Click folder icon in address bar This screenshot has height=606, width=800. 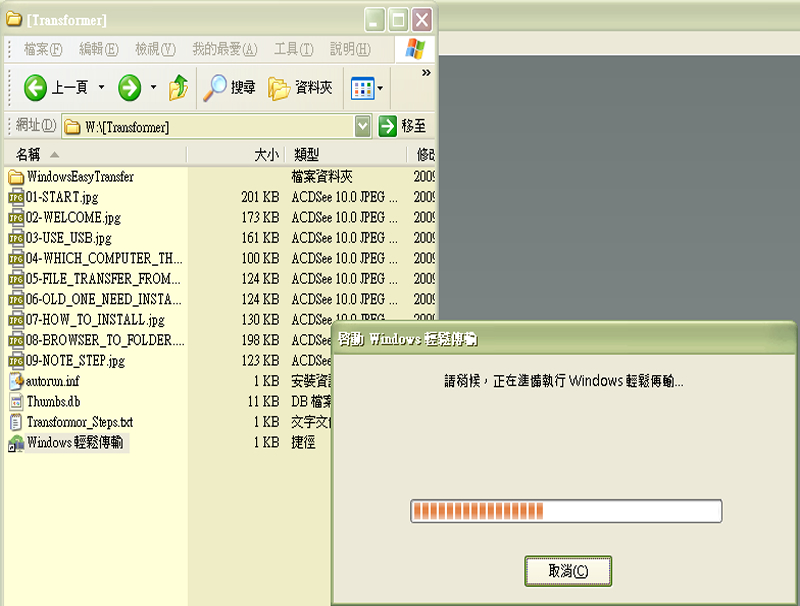click(72, 127)
